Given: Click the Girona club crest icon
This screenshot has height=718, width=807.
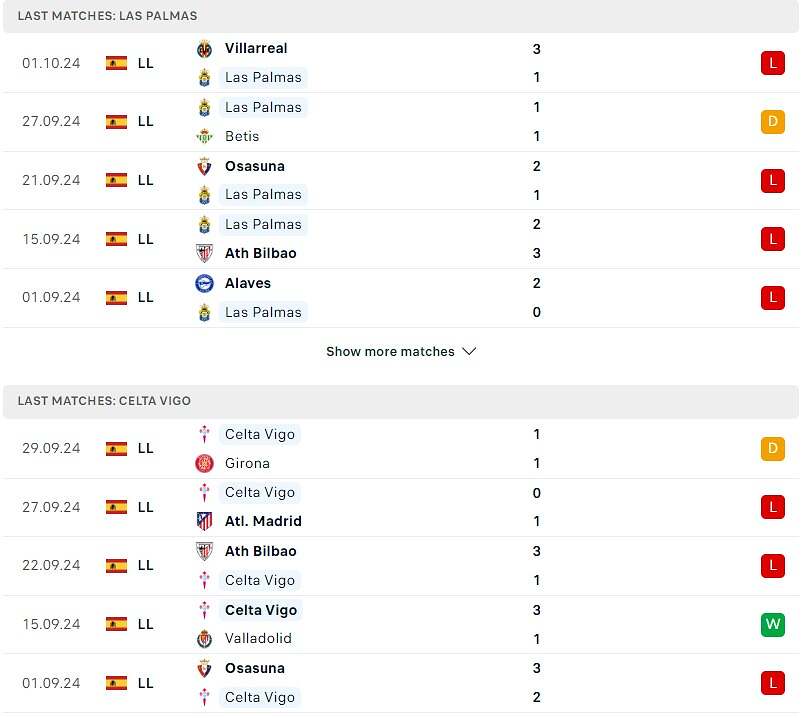Looking at the screenshot, I should (x=206, y=466).
